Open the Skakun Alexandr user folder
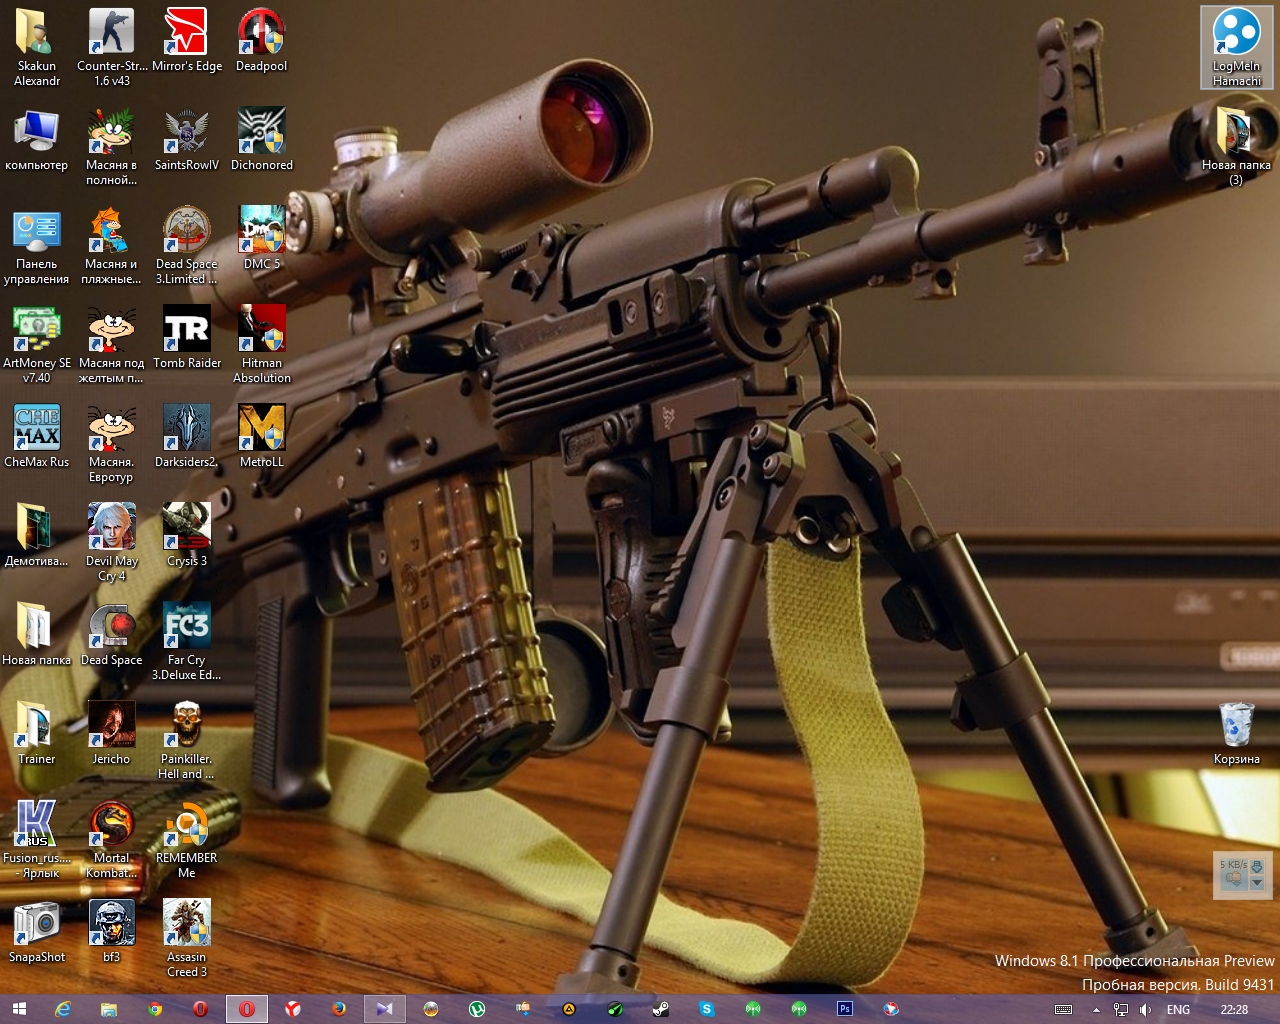This screenshot has height=1024, width=1280. coord(37,47)
